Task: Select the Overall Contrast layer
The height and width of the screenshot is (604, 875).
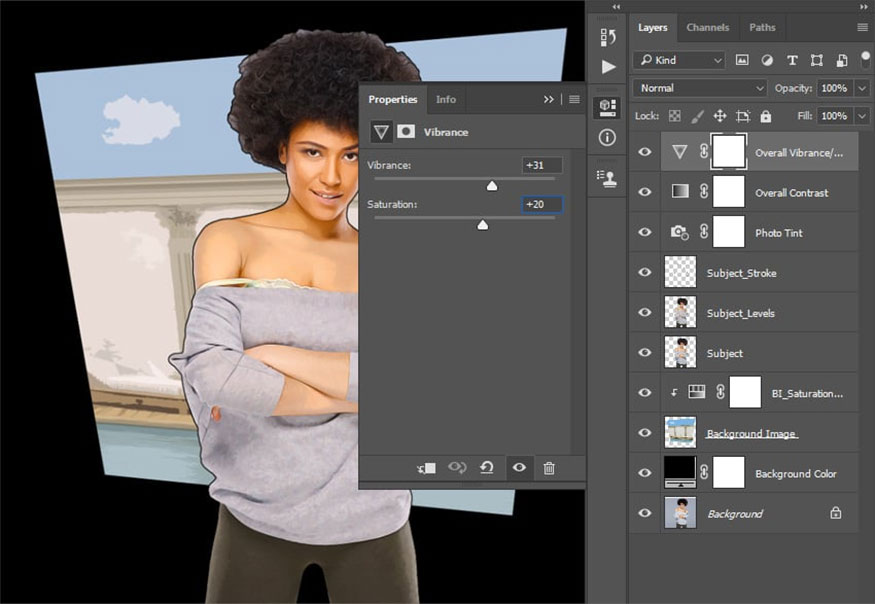Action: tap(791, 193)
